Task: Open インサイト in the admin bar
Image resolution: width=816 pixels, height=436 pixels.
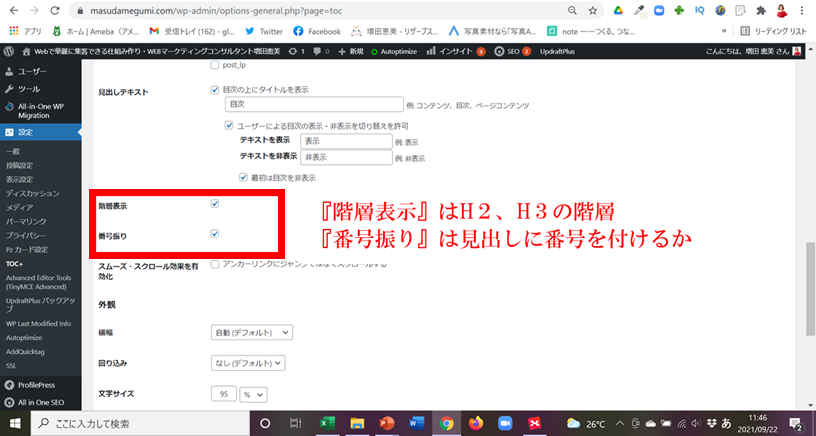Action: pyautogui.click(x=455, y=51)
